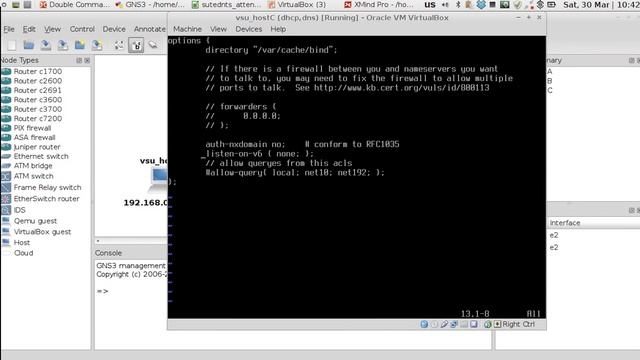The width and height of the screenshot is (640, 360).
Task: Select the Add a link cable icon
Action: 153,45
